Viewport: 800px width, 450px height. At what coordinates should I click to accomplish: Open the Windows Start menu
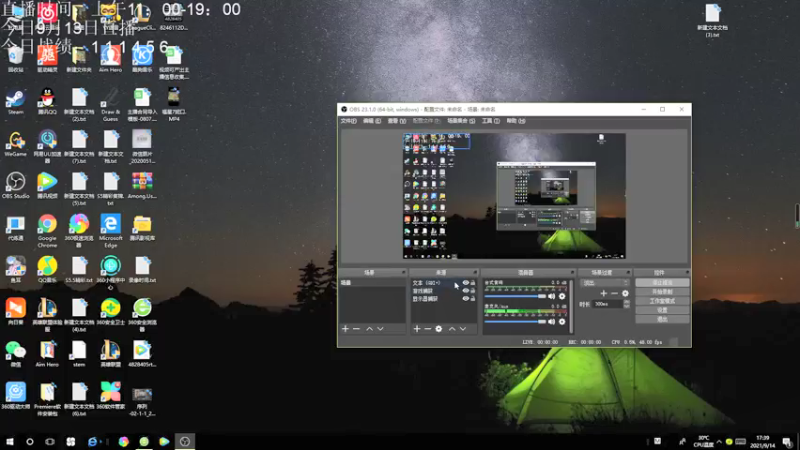tap(10, 442)
